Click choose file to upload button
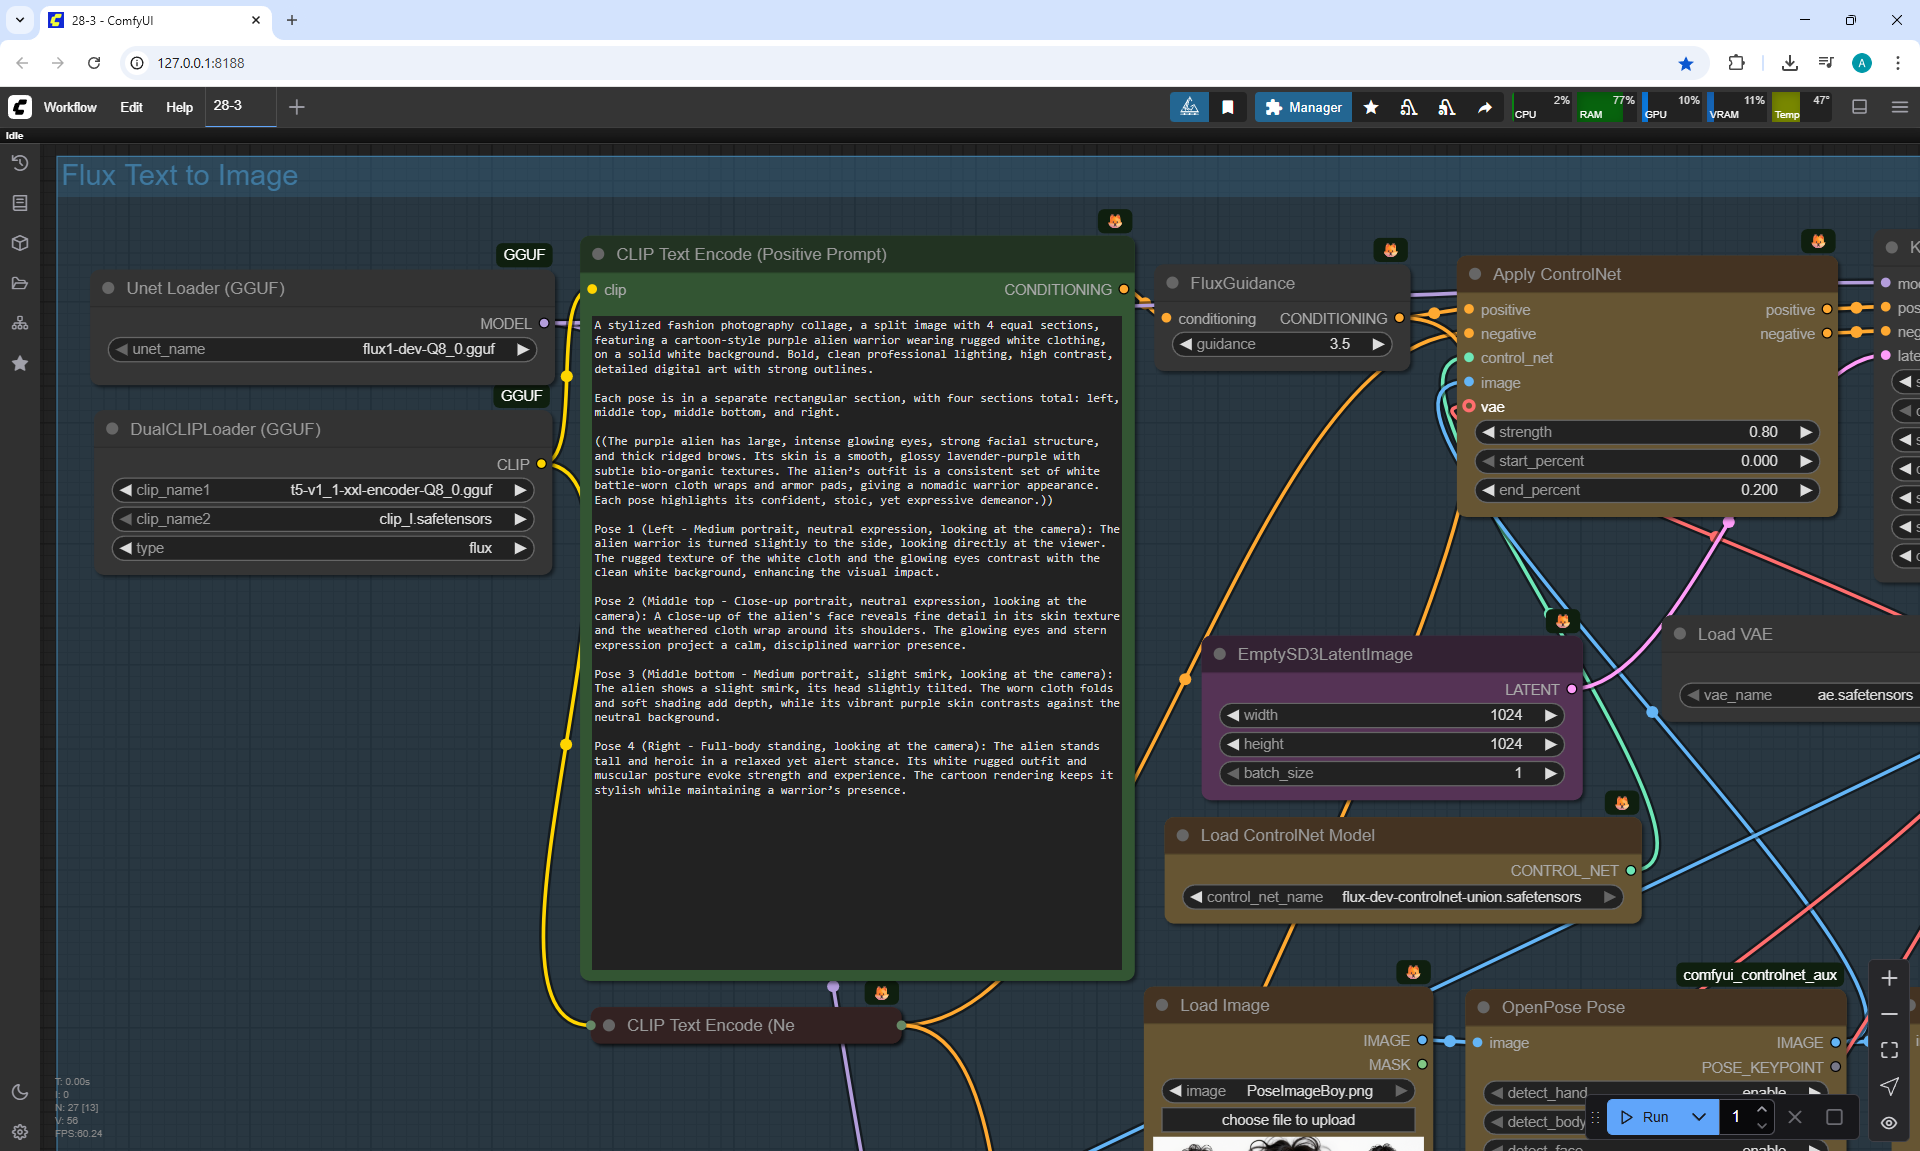Viewport: 1920px width, 1151px height. (x=1288, y=1120)
